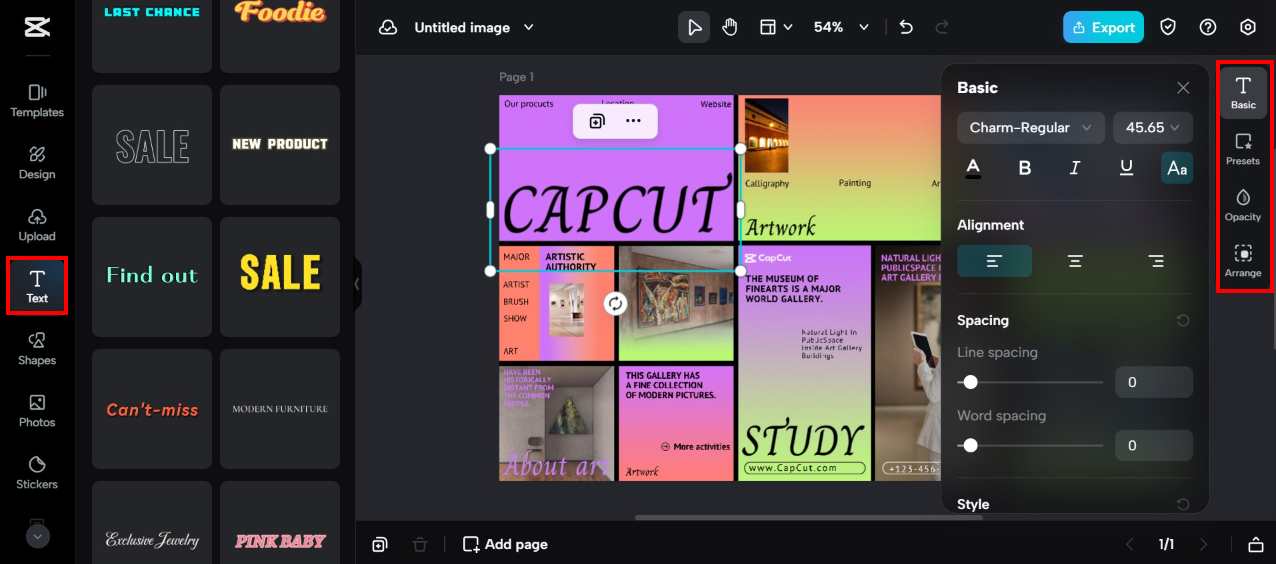
Task: Open the help question mark icon
Action: coord(1208,28)
